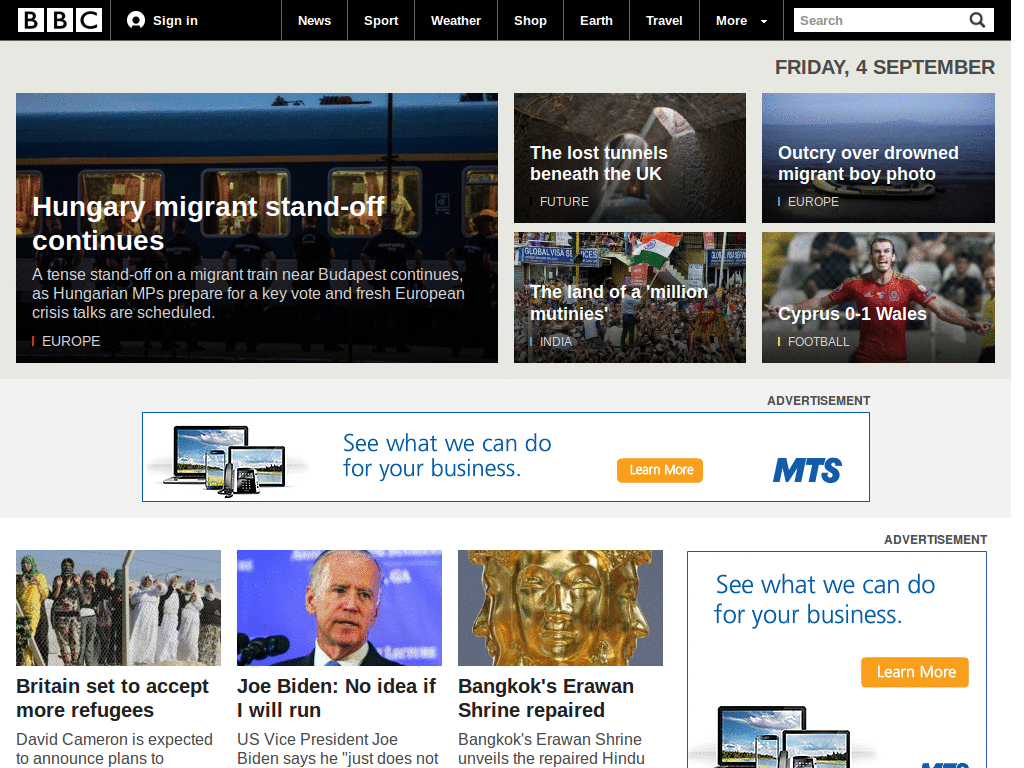This screenshot has height=768, width=1024.
Task: Open the Shop section
Action: 530,20
